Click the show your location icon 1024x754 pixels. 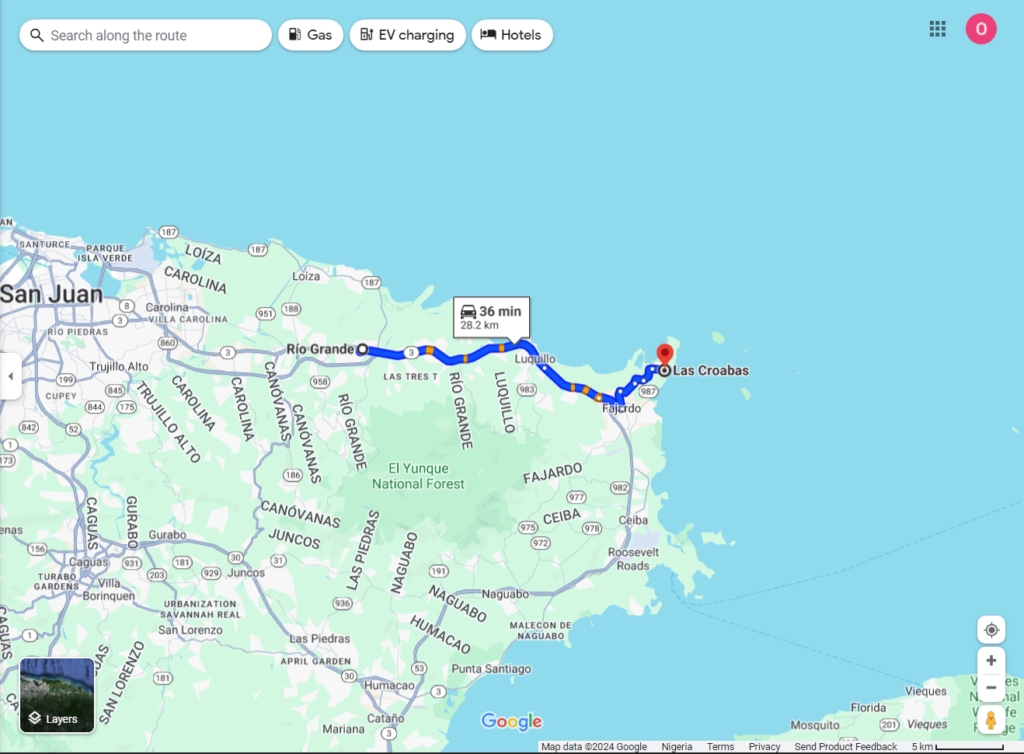click(991, 630)
